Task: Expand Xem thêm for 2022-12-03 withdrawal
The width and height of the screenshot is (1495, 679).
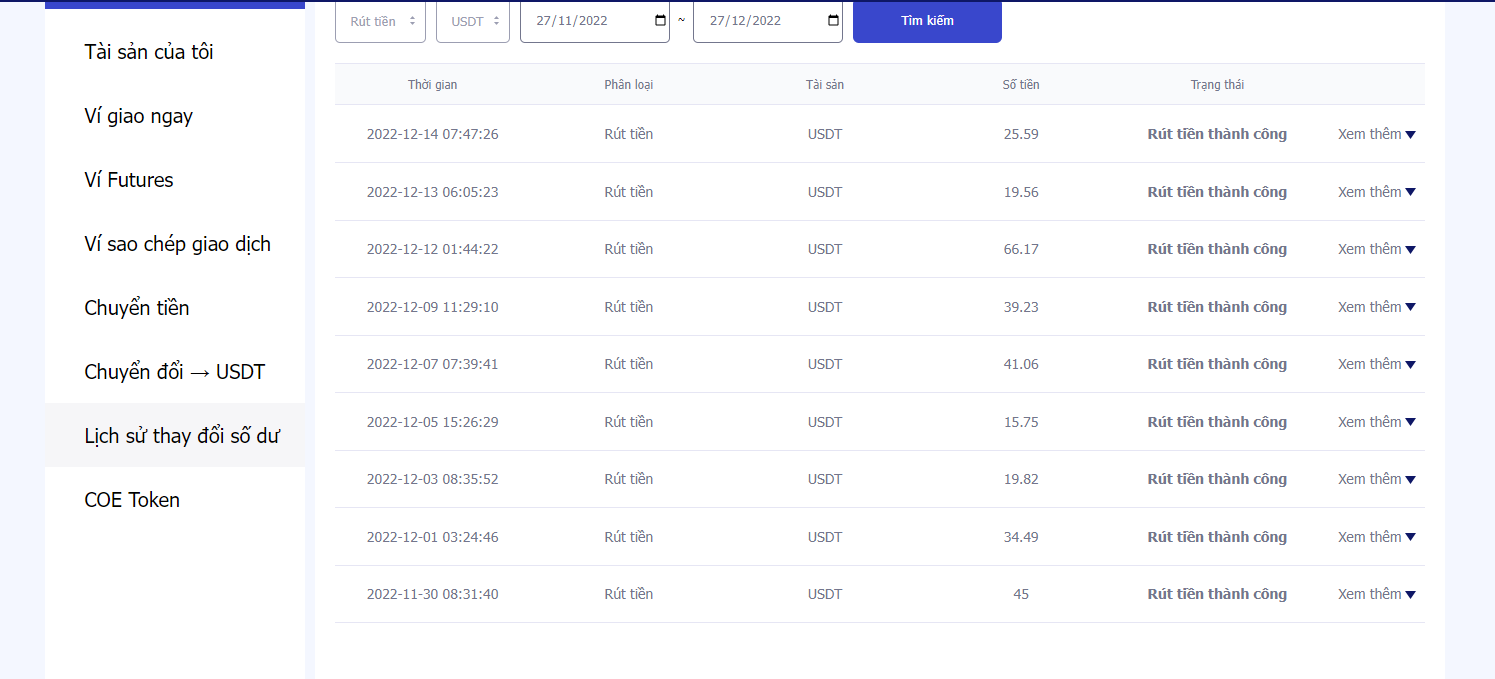Action: point(1377,479)
